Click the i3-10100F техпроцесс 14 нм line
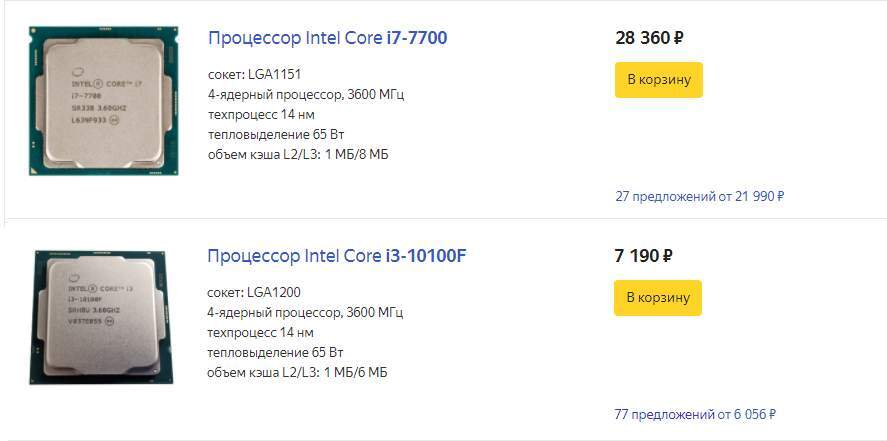This screenshot has width=887, height=441. click(260, 333)
